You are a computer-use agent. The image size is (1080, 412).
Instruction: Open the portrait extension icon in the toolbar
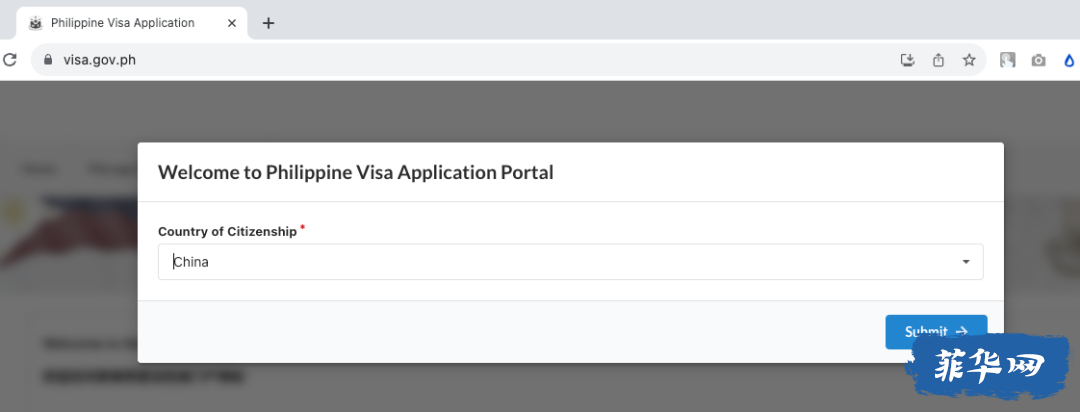coord(1008,60)
